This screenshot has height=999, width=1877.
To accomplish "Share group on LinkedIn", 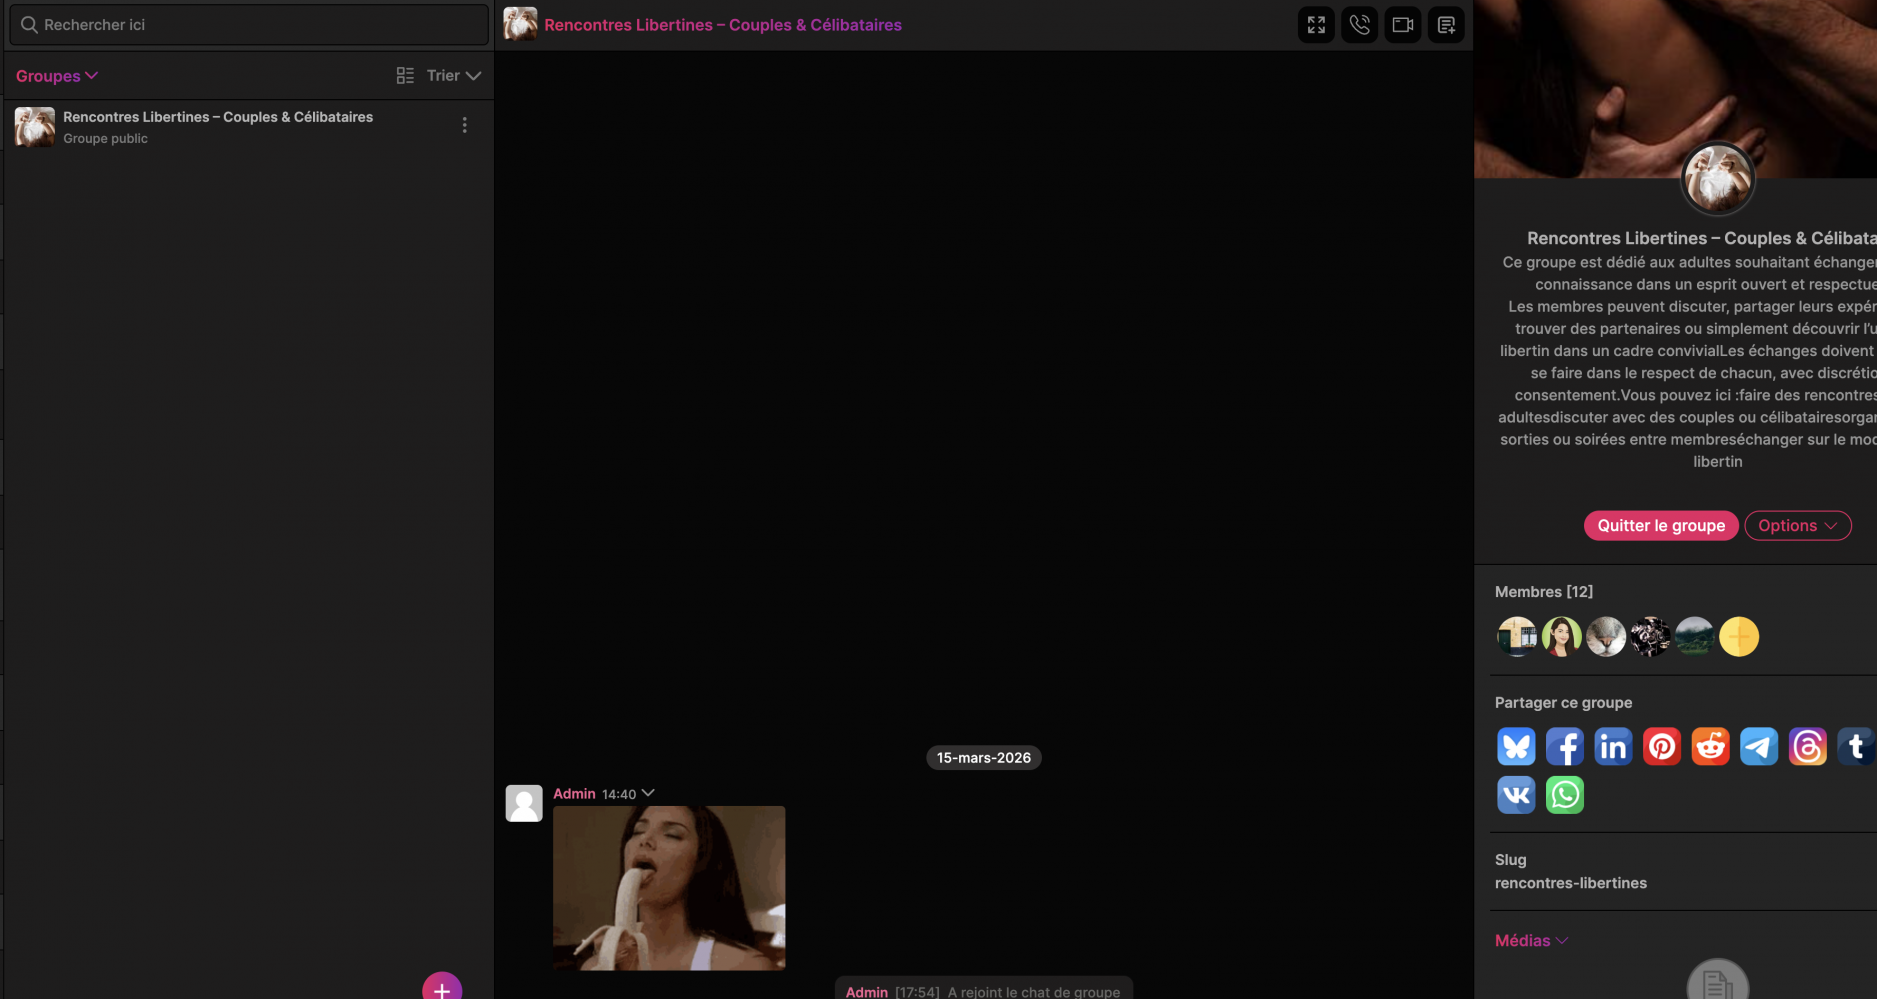I will coord(1613,747).
